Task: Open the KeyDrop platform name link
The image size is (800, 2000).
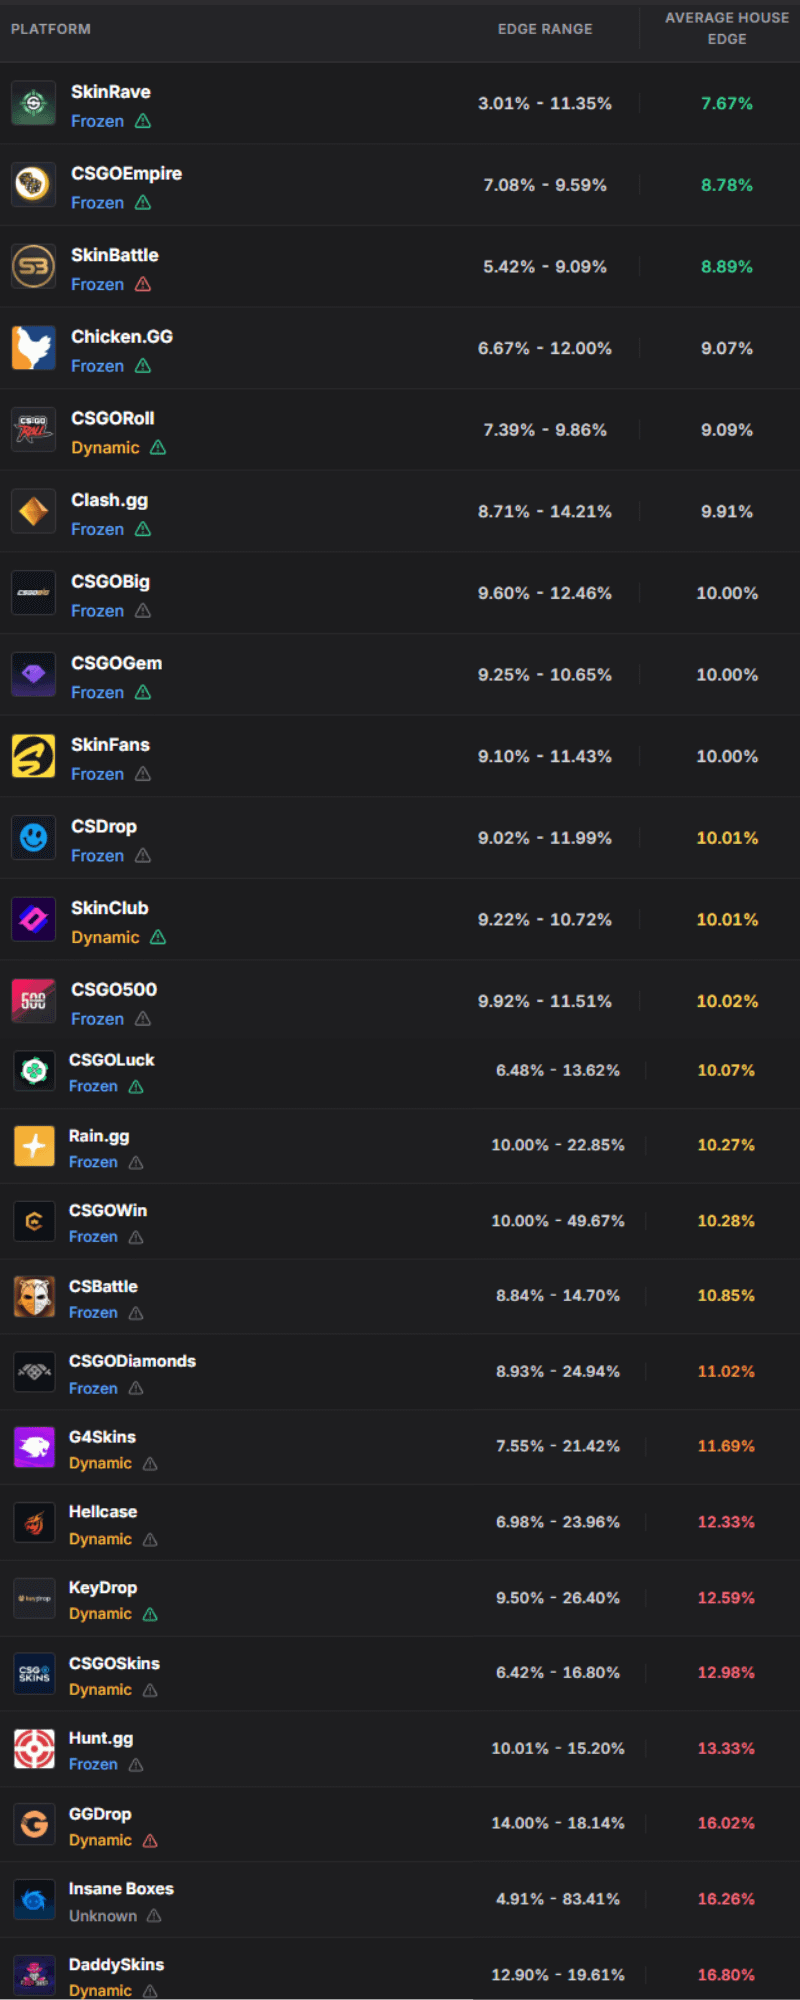Action: click(103, 1587)
